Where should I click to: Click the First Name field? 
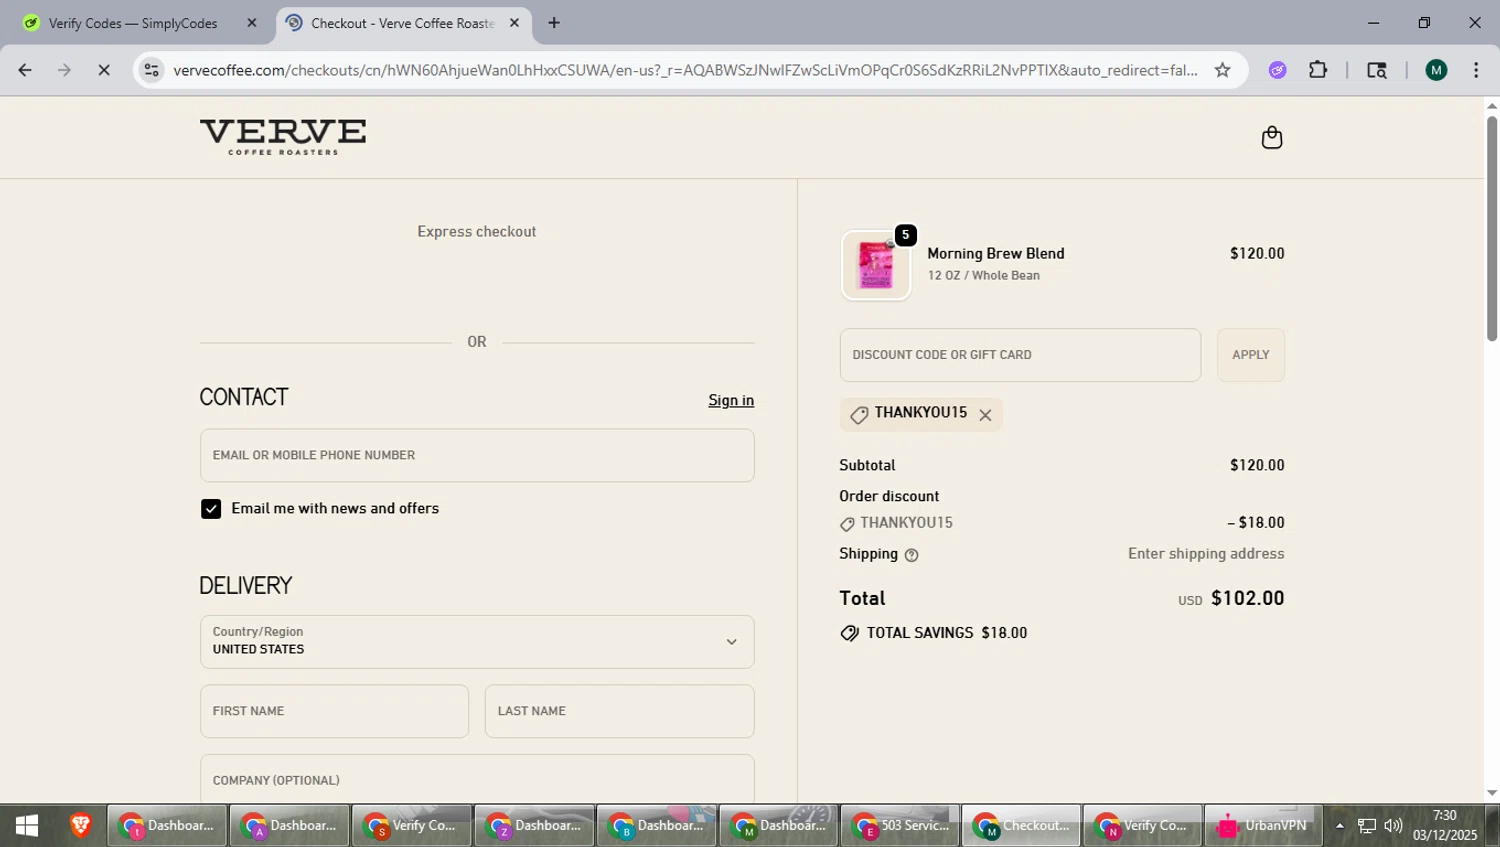pos(334,711)
